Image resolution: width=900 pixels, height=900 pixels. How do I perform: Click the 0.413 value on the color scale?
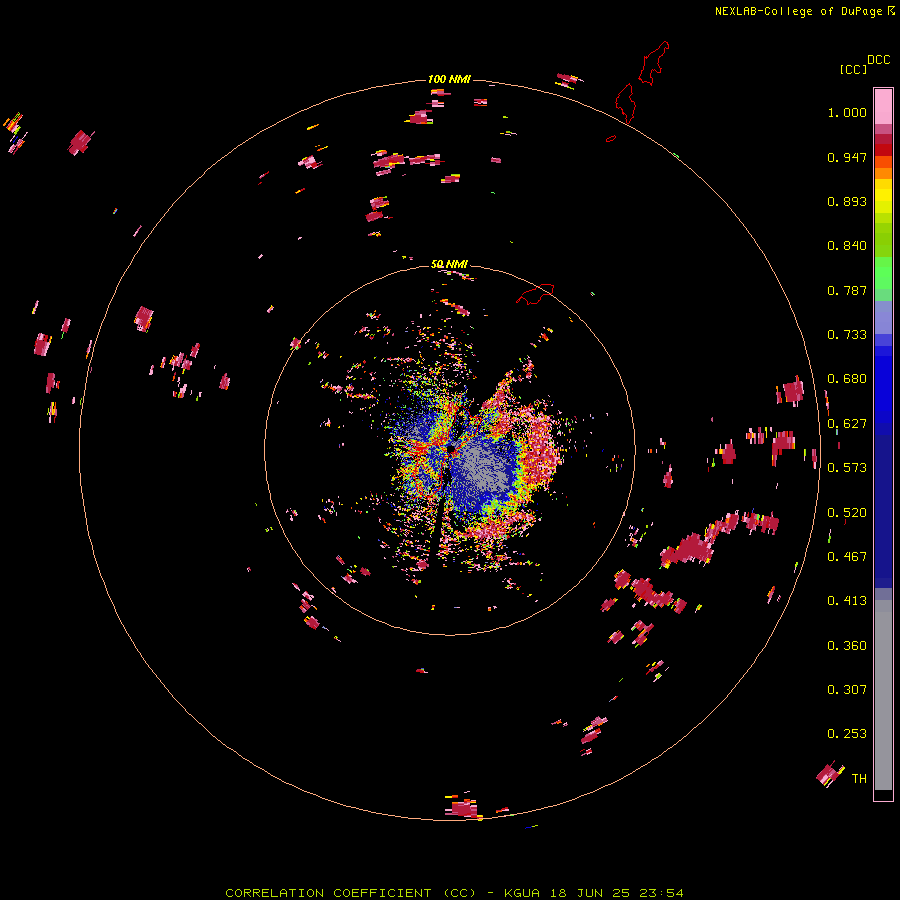click(847, 601)
